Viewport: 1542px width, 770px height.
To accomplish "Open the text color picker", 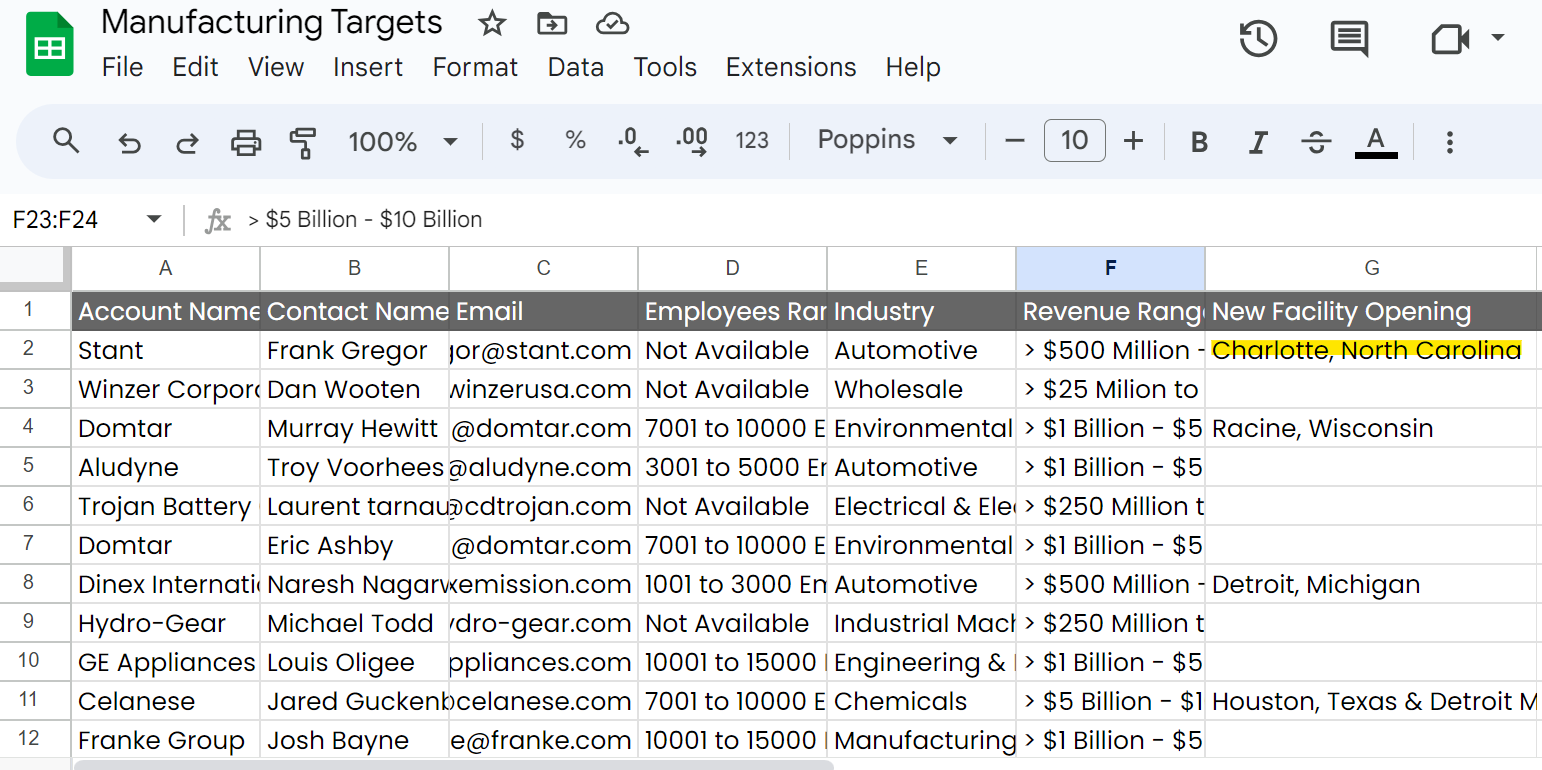I will click(x=1376, y=142).
